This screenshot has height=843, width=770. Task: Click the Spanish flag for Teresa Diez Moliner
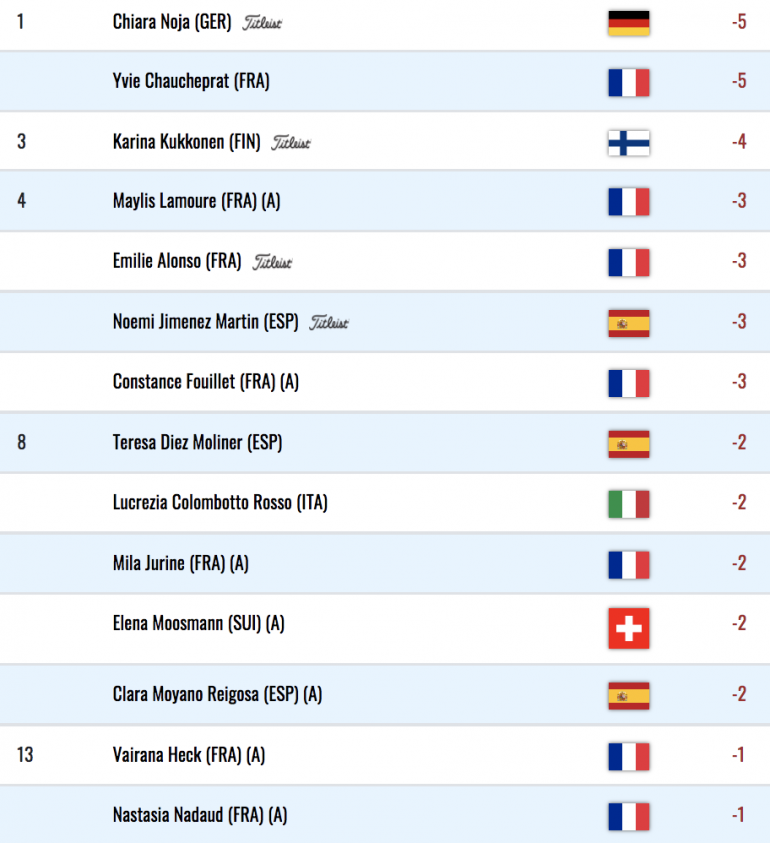tap(629, 444)
